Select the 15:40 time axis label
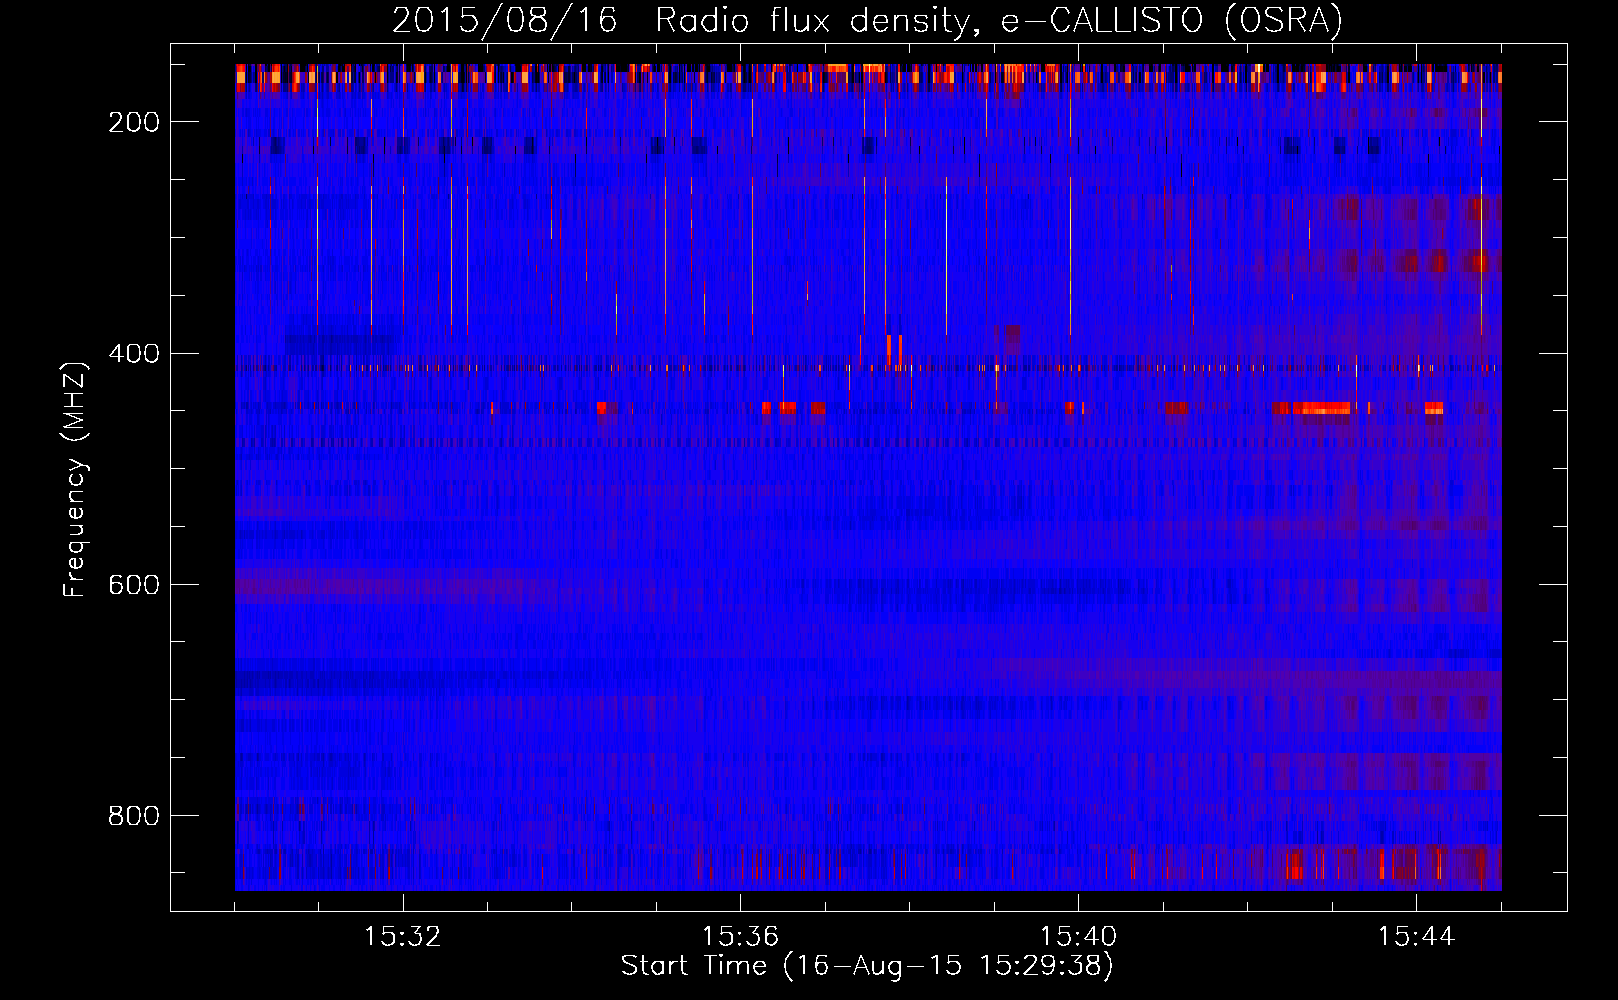 (1078, 937)
